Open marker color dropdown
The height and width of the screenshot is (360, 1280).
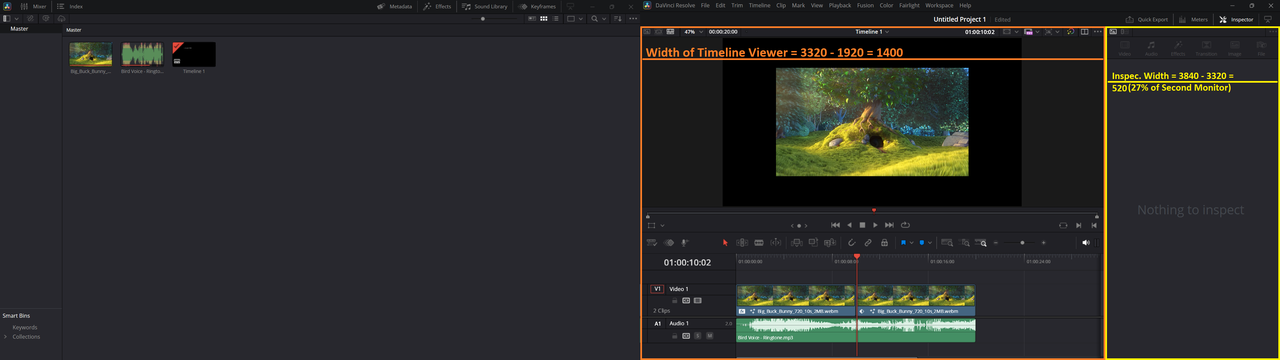[929, 242]
